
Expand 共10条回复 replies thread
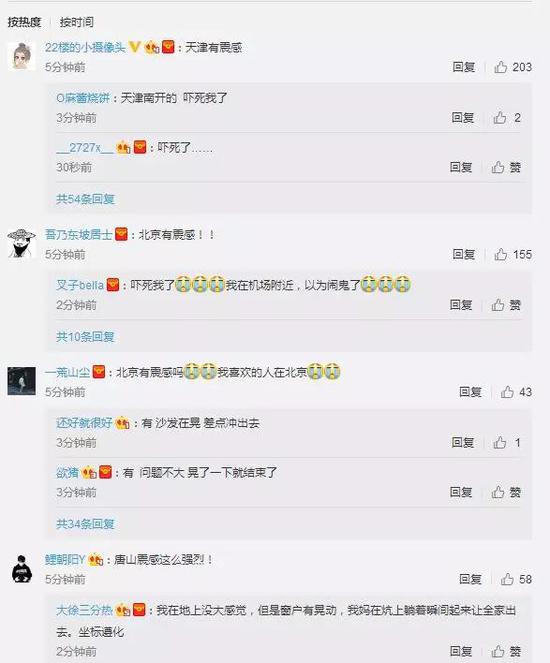click(x=85, y=337)
